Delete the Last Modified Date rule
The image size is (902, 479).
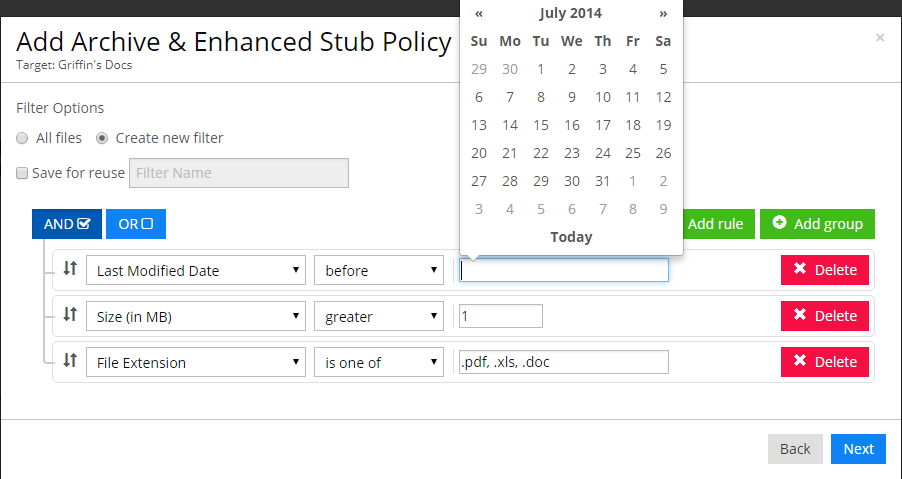(x=825, y=270)
